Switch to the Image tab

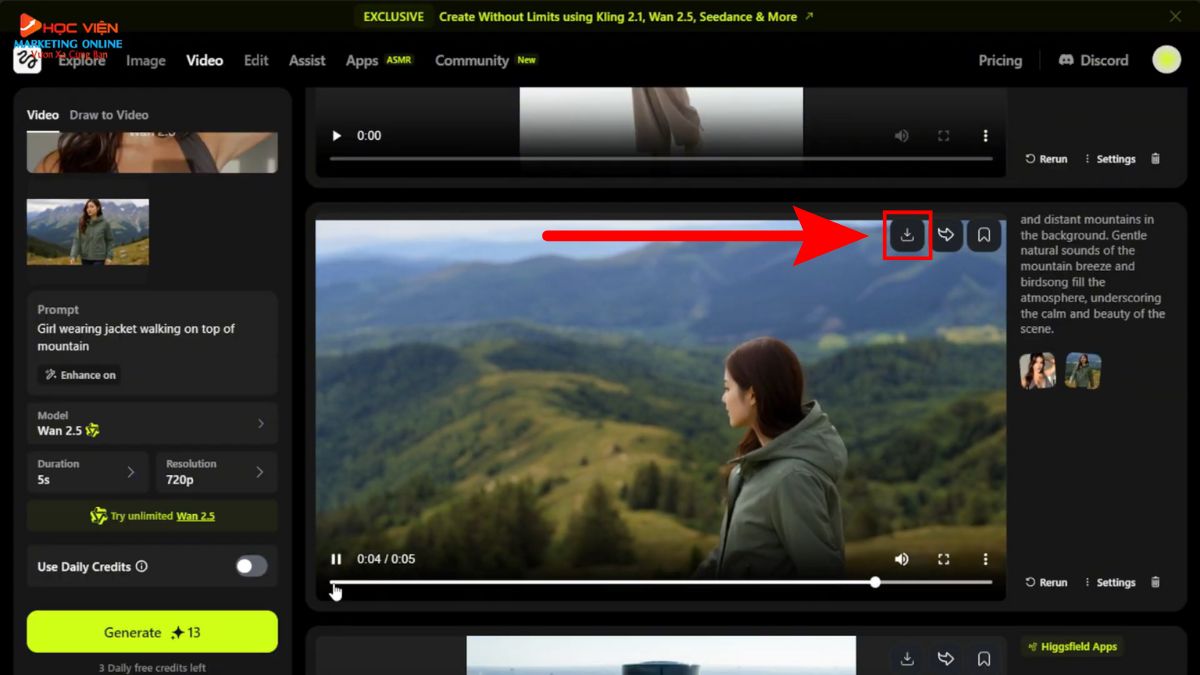click(x=146, y=60)
